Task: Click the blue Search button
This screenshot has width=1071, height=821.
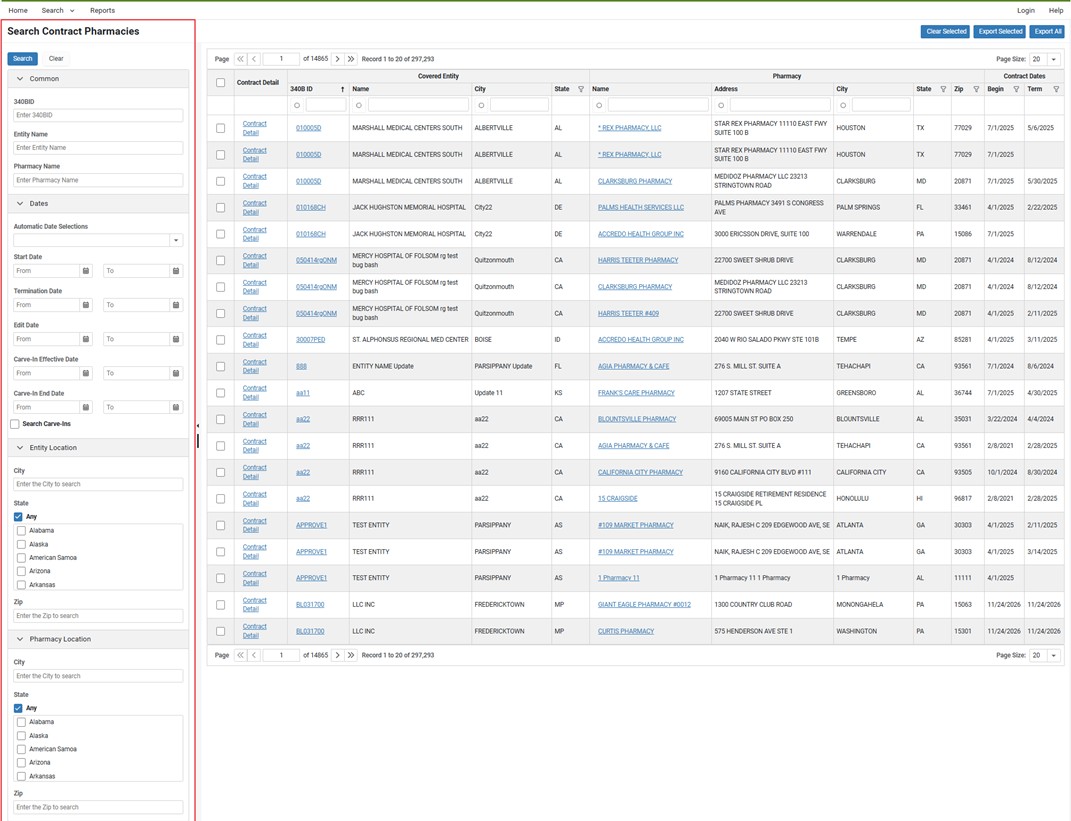Action: point(23,59)
